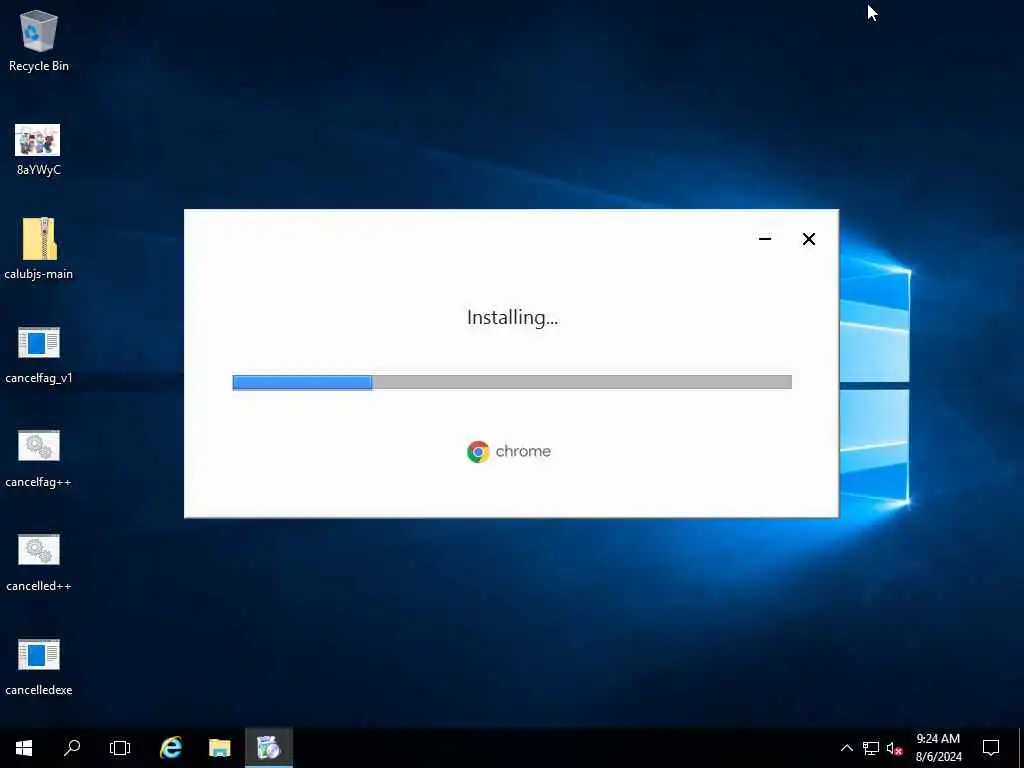Launch Internet Explorer from taskbar

click(171, 748)
